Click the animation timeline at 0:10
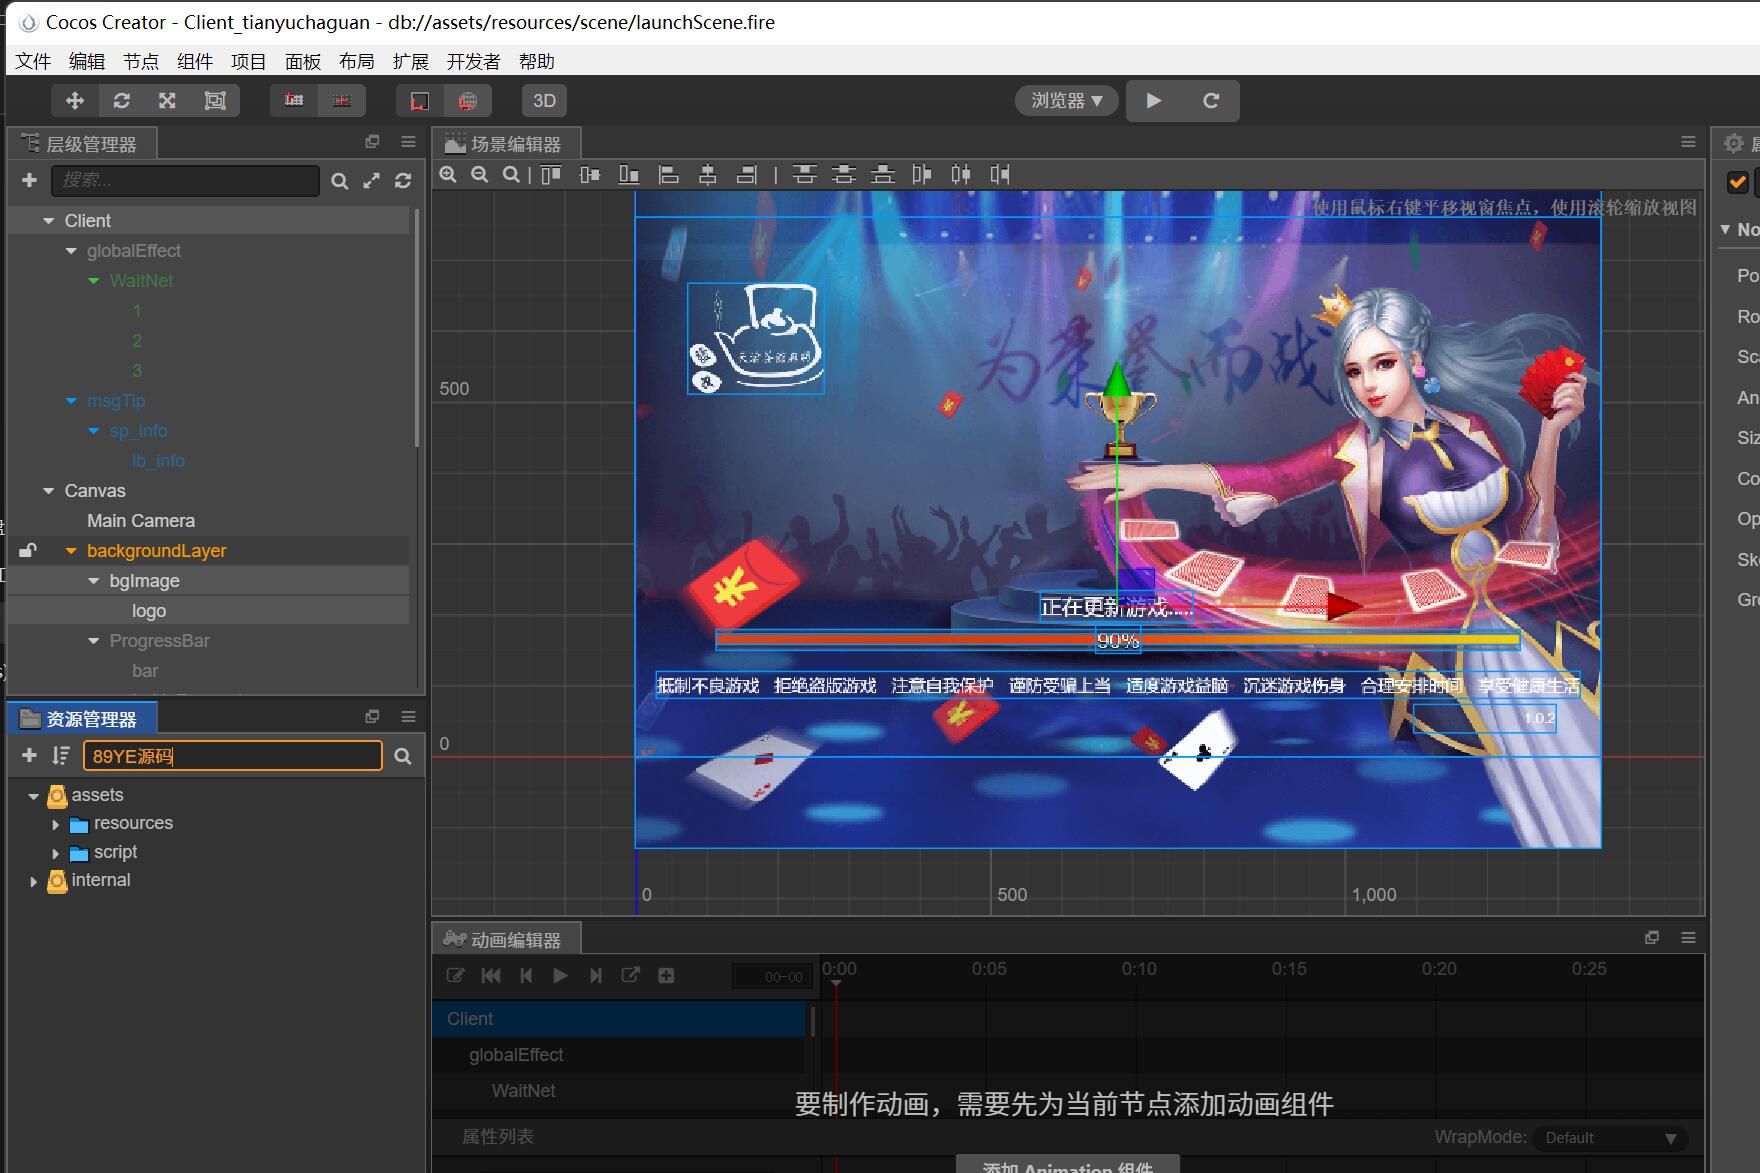The image size is (1760, 1173). [1139, 969]
